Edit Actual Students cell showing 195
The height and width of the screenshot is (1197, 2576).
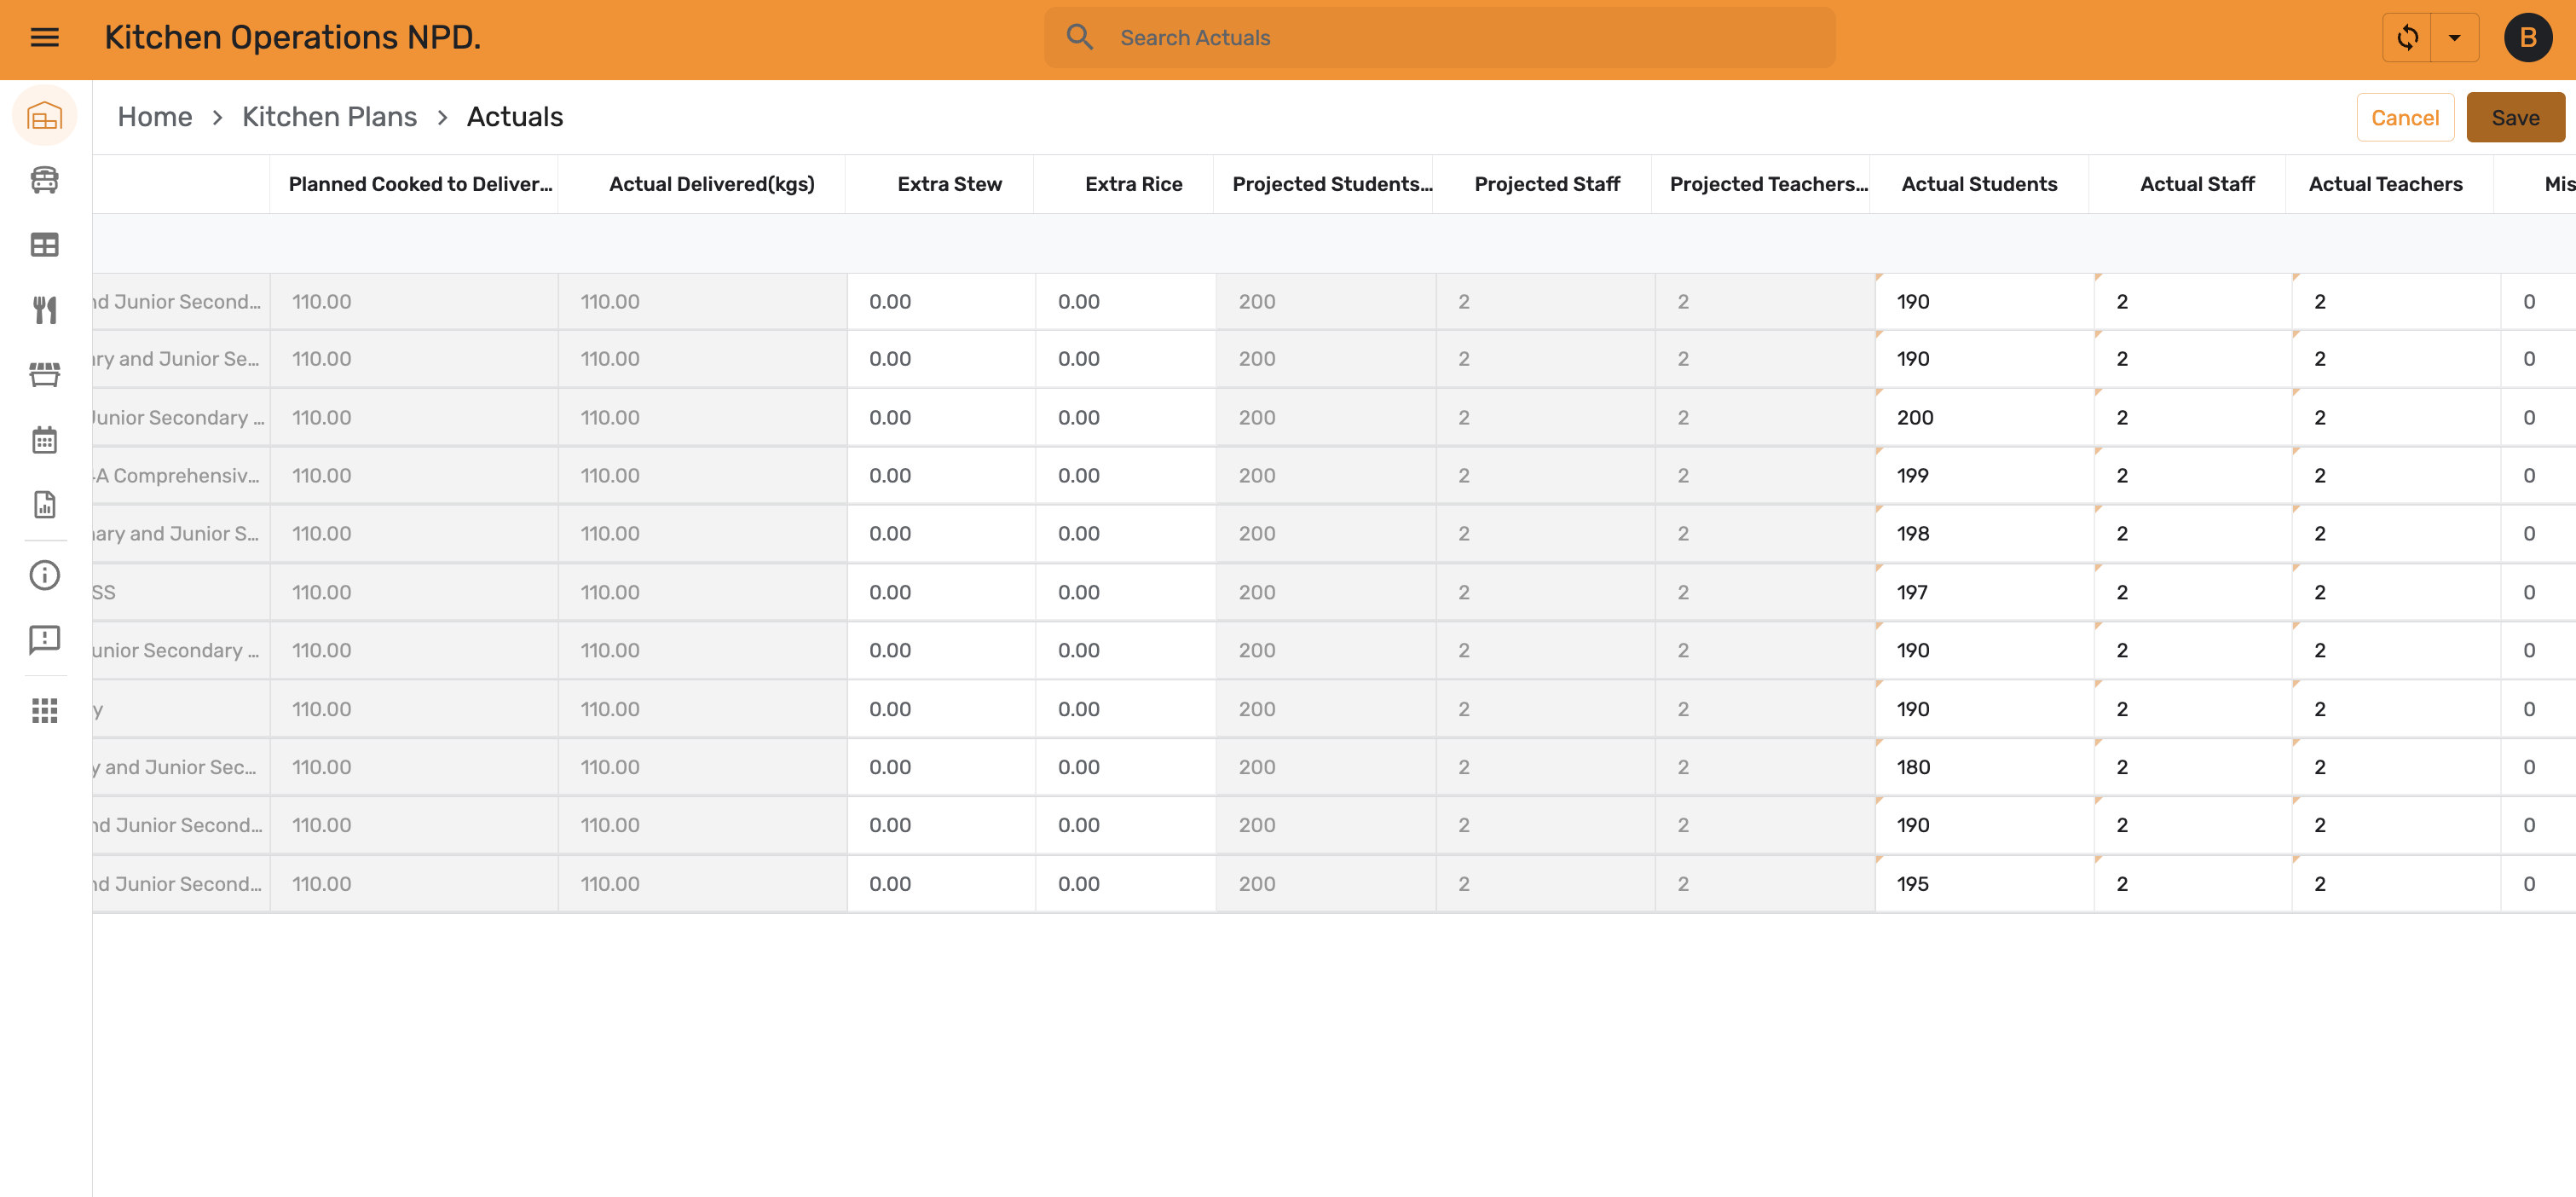(x=1984, y=884)
